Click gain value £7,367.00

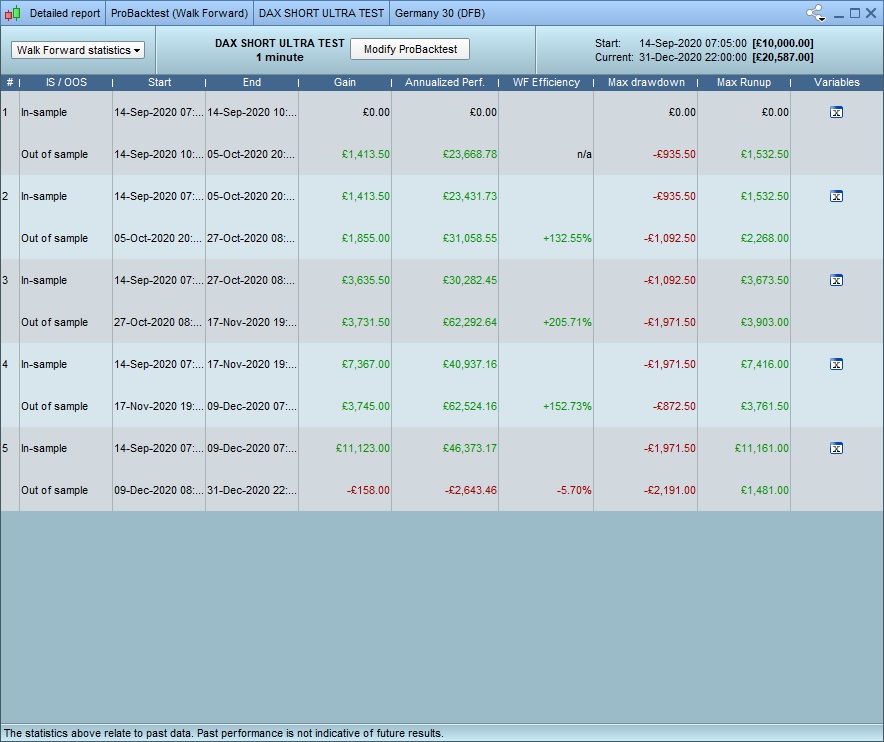[x=365, y=364]
